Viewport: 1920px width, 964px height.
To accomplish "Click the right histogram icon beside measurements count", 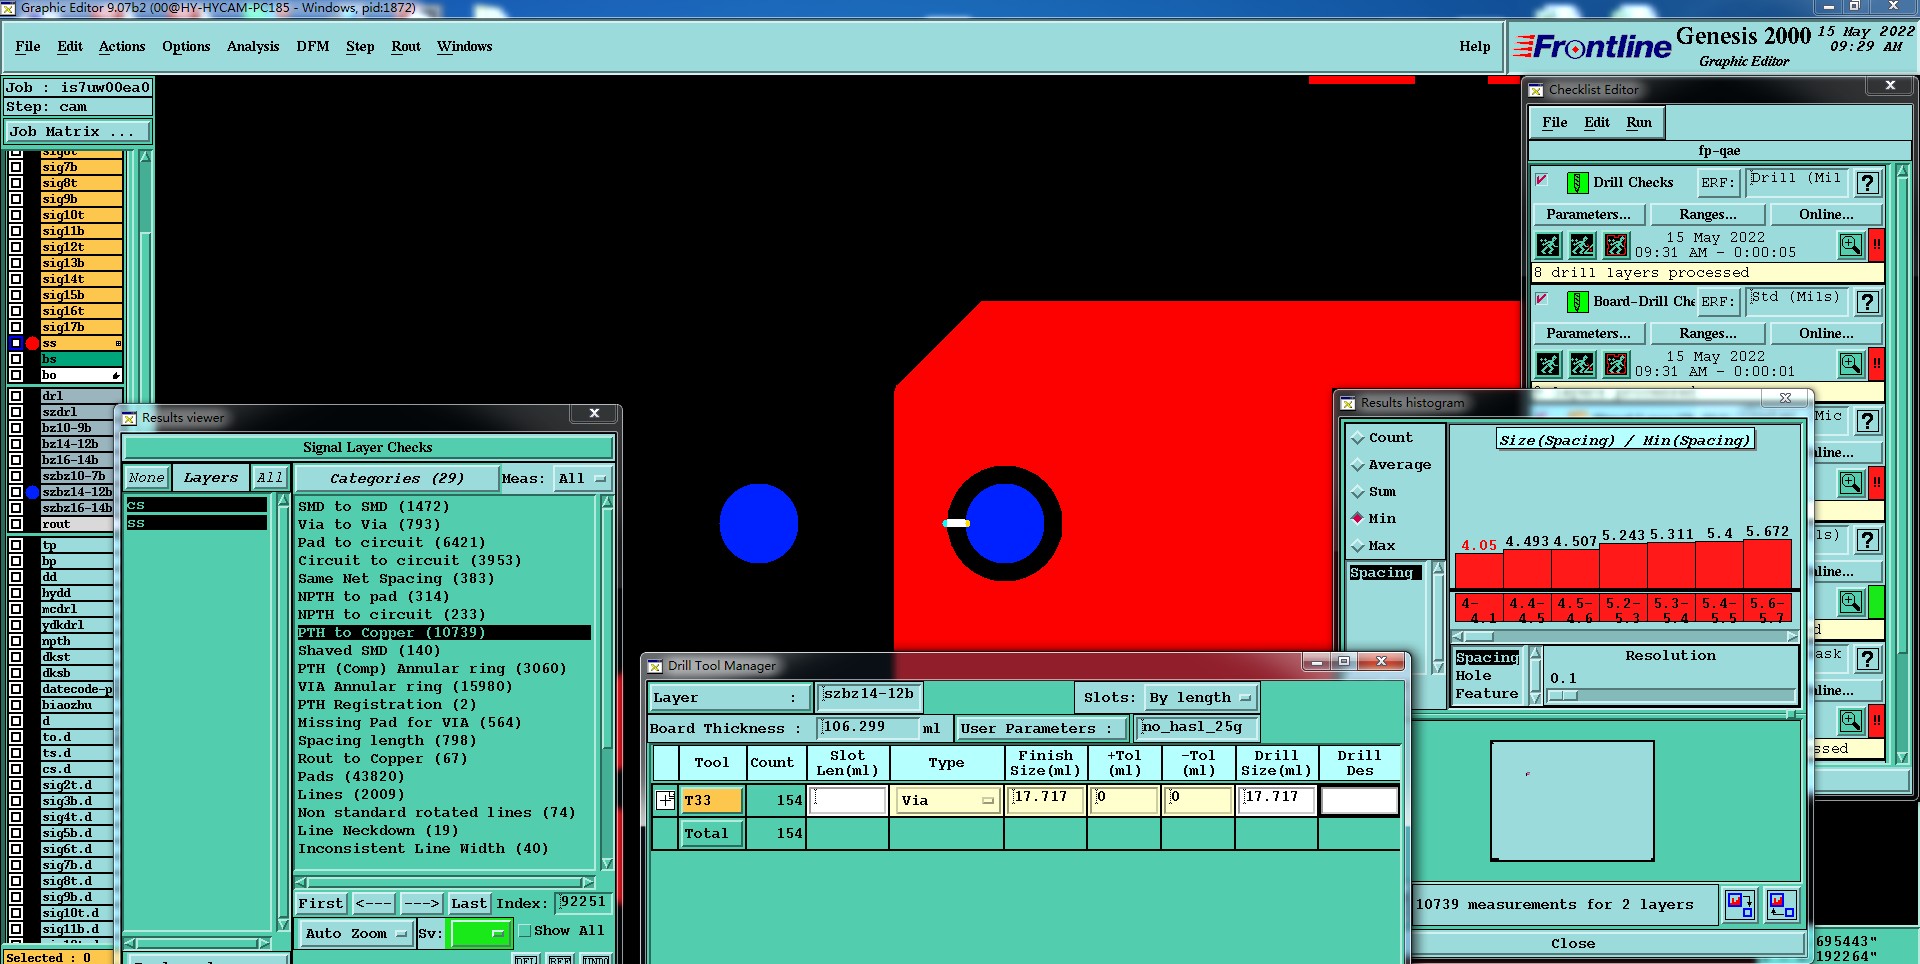I will [1781, 905].
